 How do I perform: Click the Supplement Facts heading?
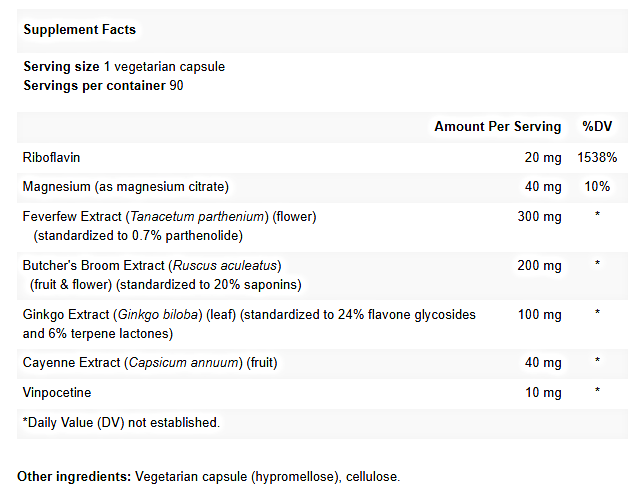pyautogui.click(x=80, y=30)
